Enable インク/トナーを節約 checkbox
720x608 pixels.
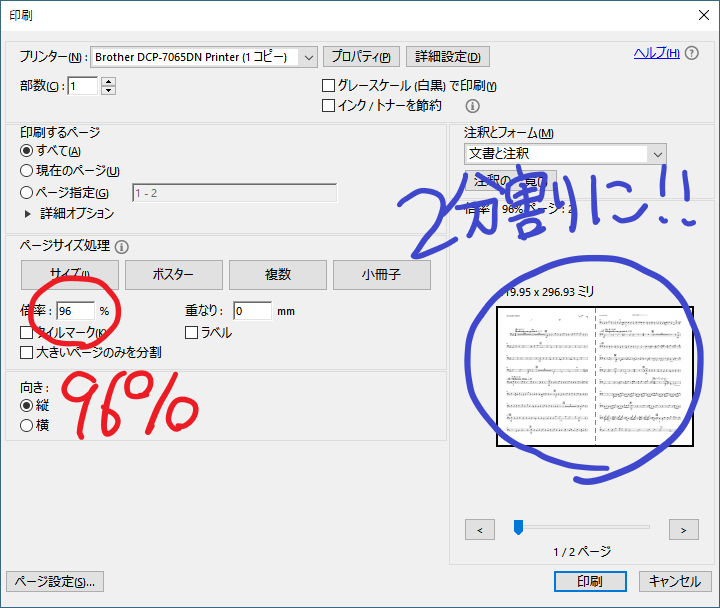[x=328, y=106]
